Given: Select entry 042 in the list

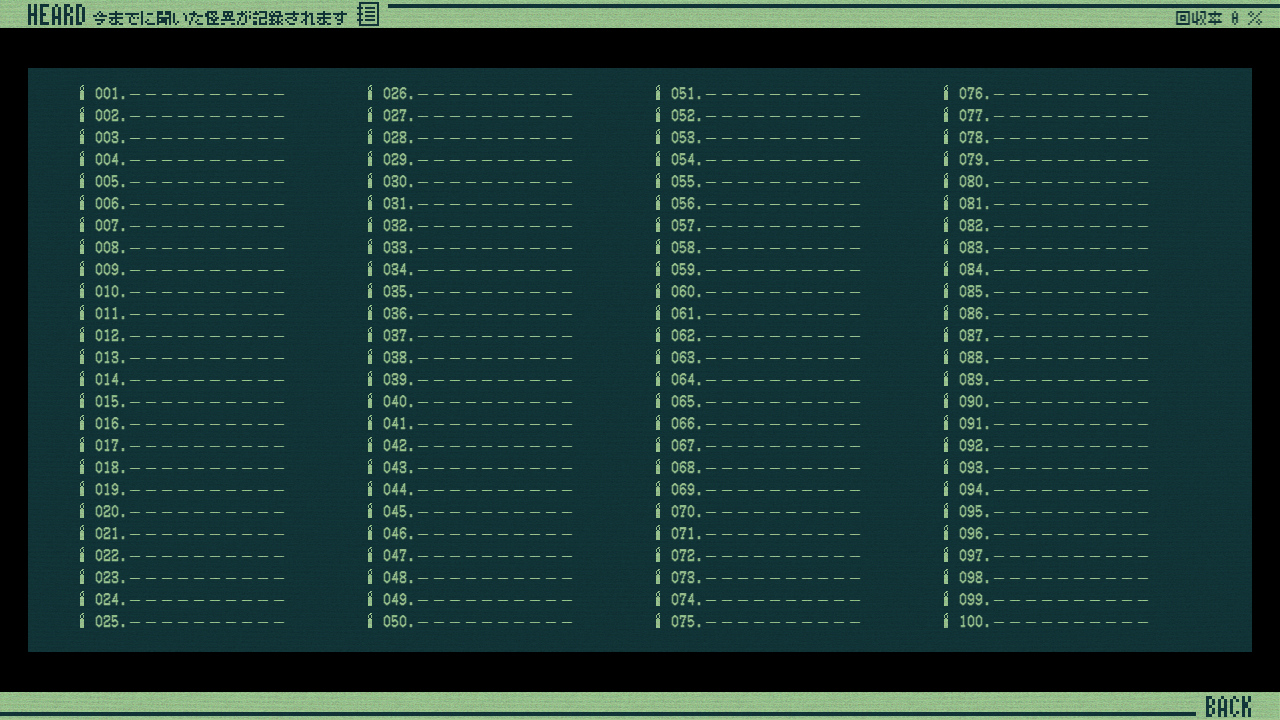Looking at the screenshot, I should tap(470, 446).
